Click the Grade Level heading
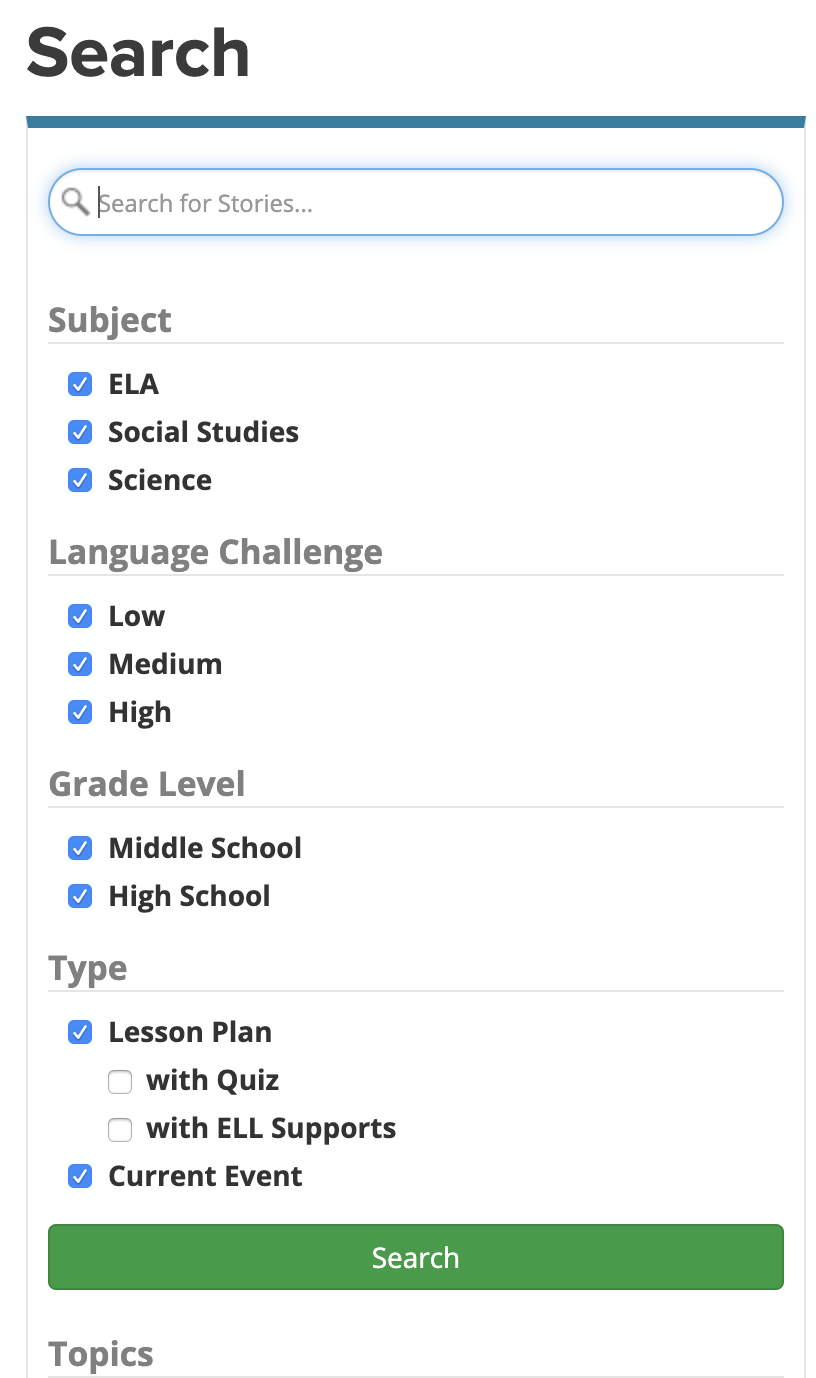 147,784
